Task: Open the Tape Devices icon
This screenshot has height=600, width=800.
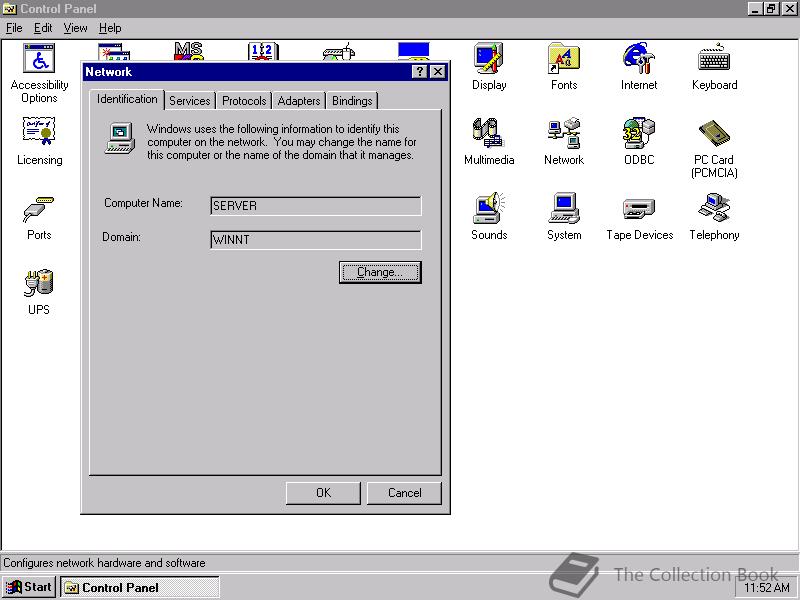Action: pyautogui.click(x=639, y=209)
